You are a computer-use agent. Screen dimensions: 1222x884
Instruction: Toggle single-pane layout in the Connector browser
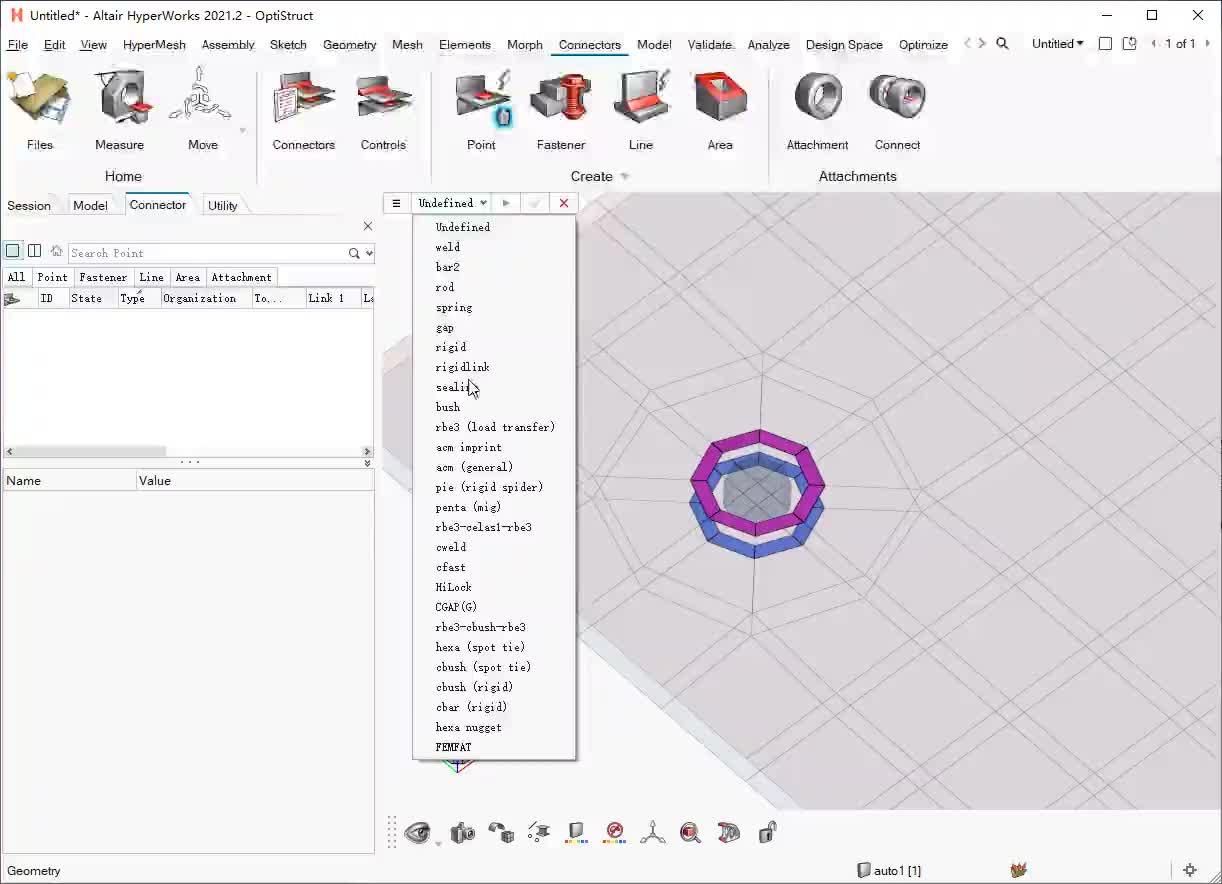[13, 250]
